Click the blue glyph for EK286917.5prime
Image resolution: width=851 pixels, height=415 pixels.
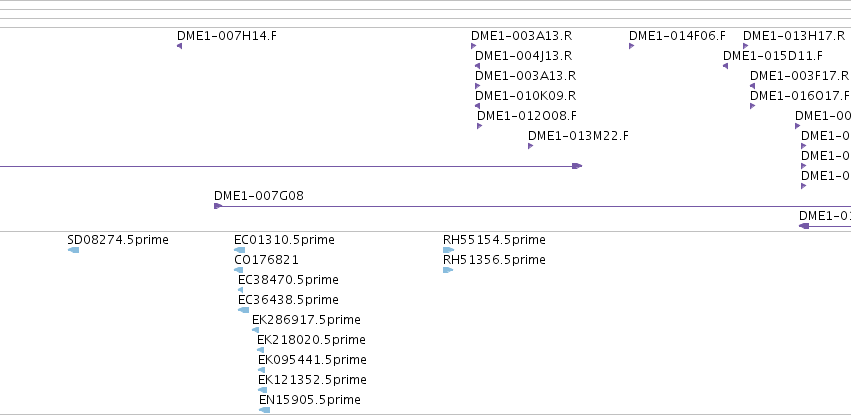tap(256, 330)
